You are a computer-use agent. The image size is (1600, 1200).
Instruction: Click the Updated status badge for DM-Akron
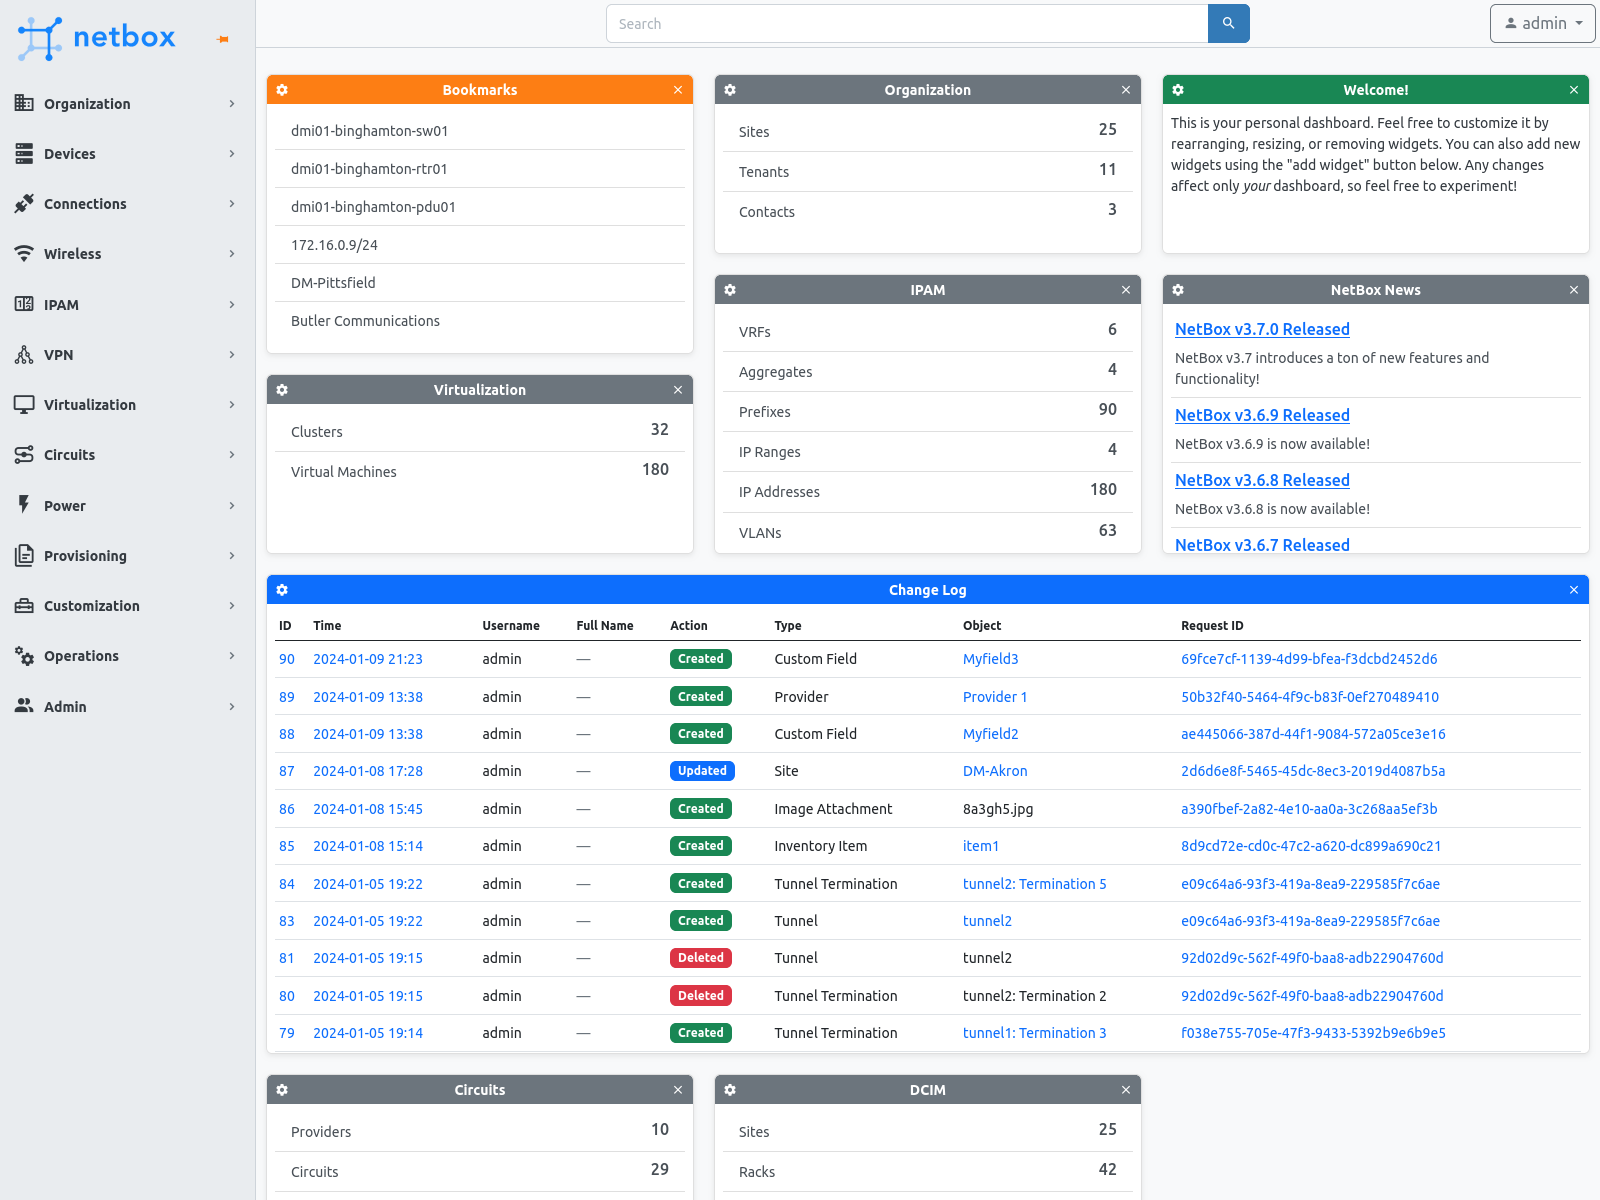(702, 771)
